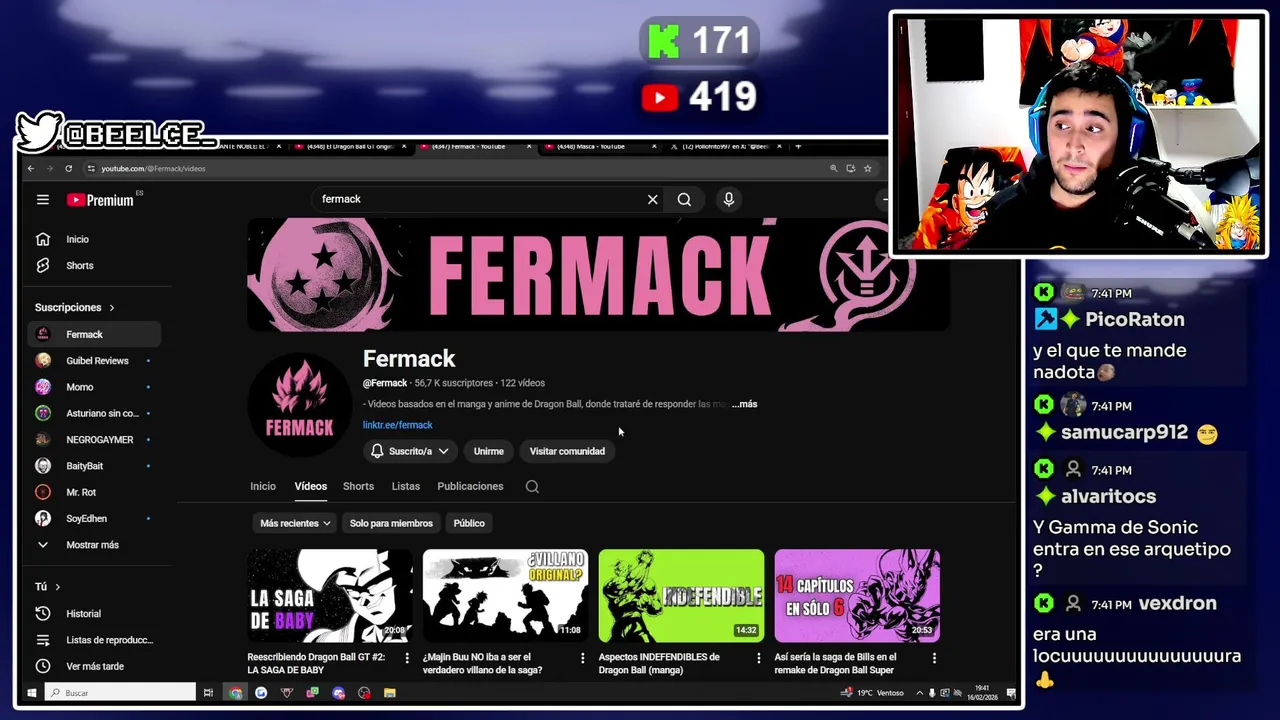
Task: Click the Unirme button
Action: [x=488, y=451]
